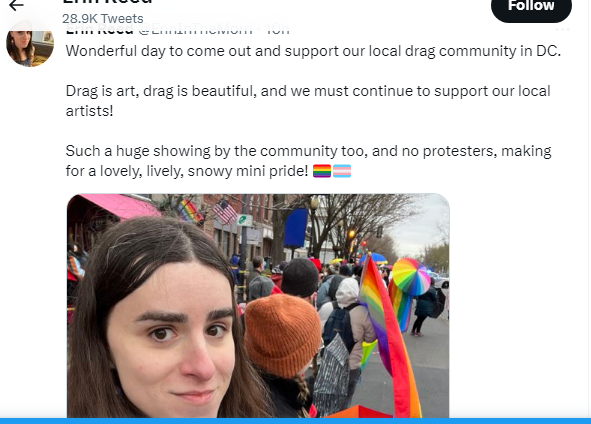Click the pink awning in the photo

pos(114,206)
